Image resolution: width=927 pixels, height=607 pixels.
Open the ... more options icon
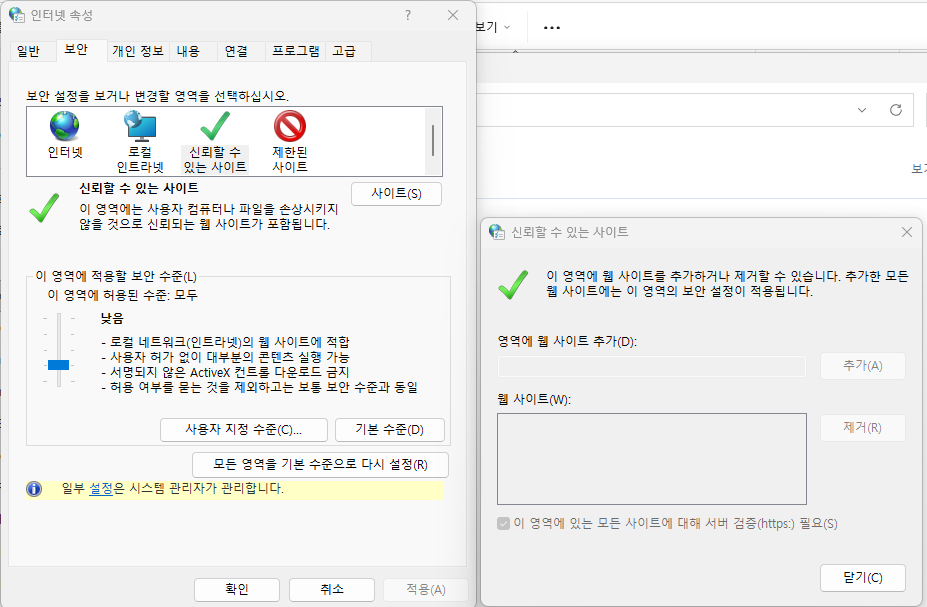(x=551, y=27)
